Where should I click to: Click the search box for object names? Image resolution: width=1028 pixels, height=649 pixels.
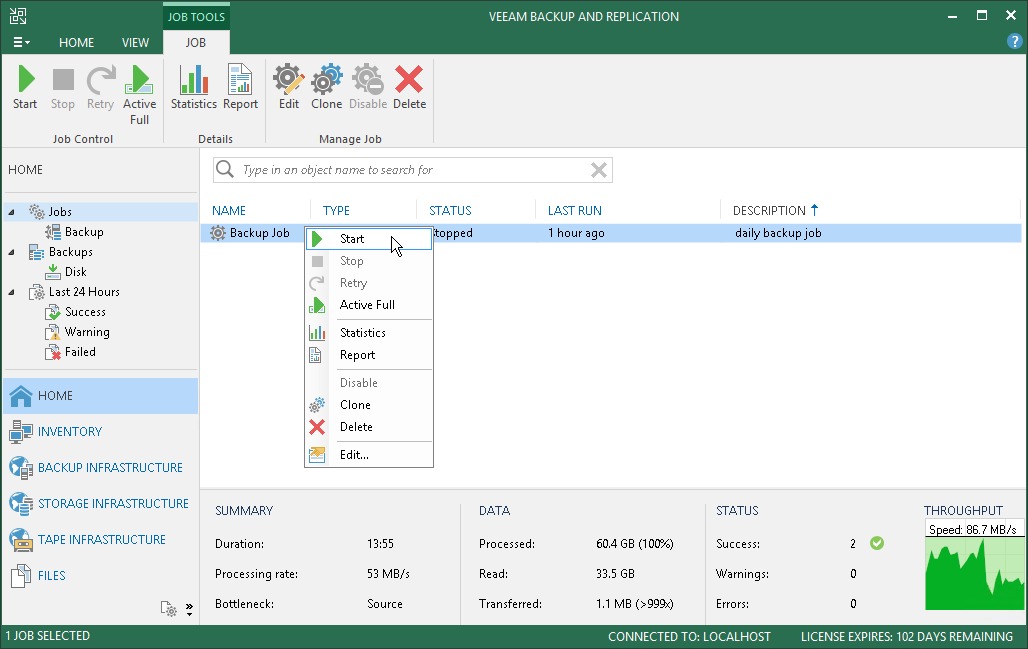click(x=413, y=170)
